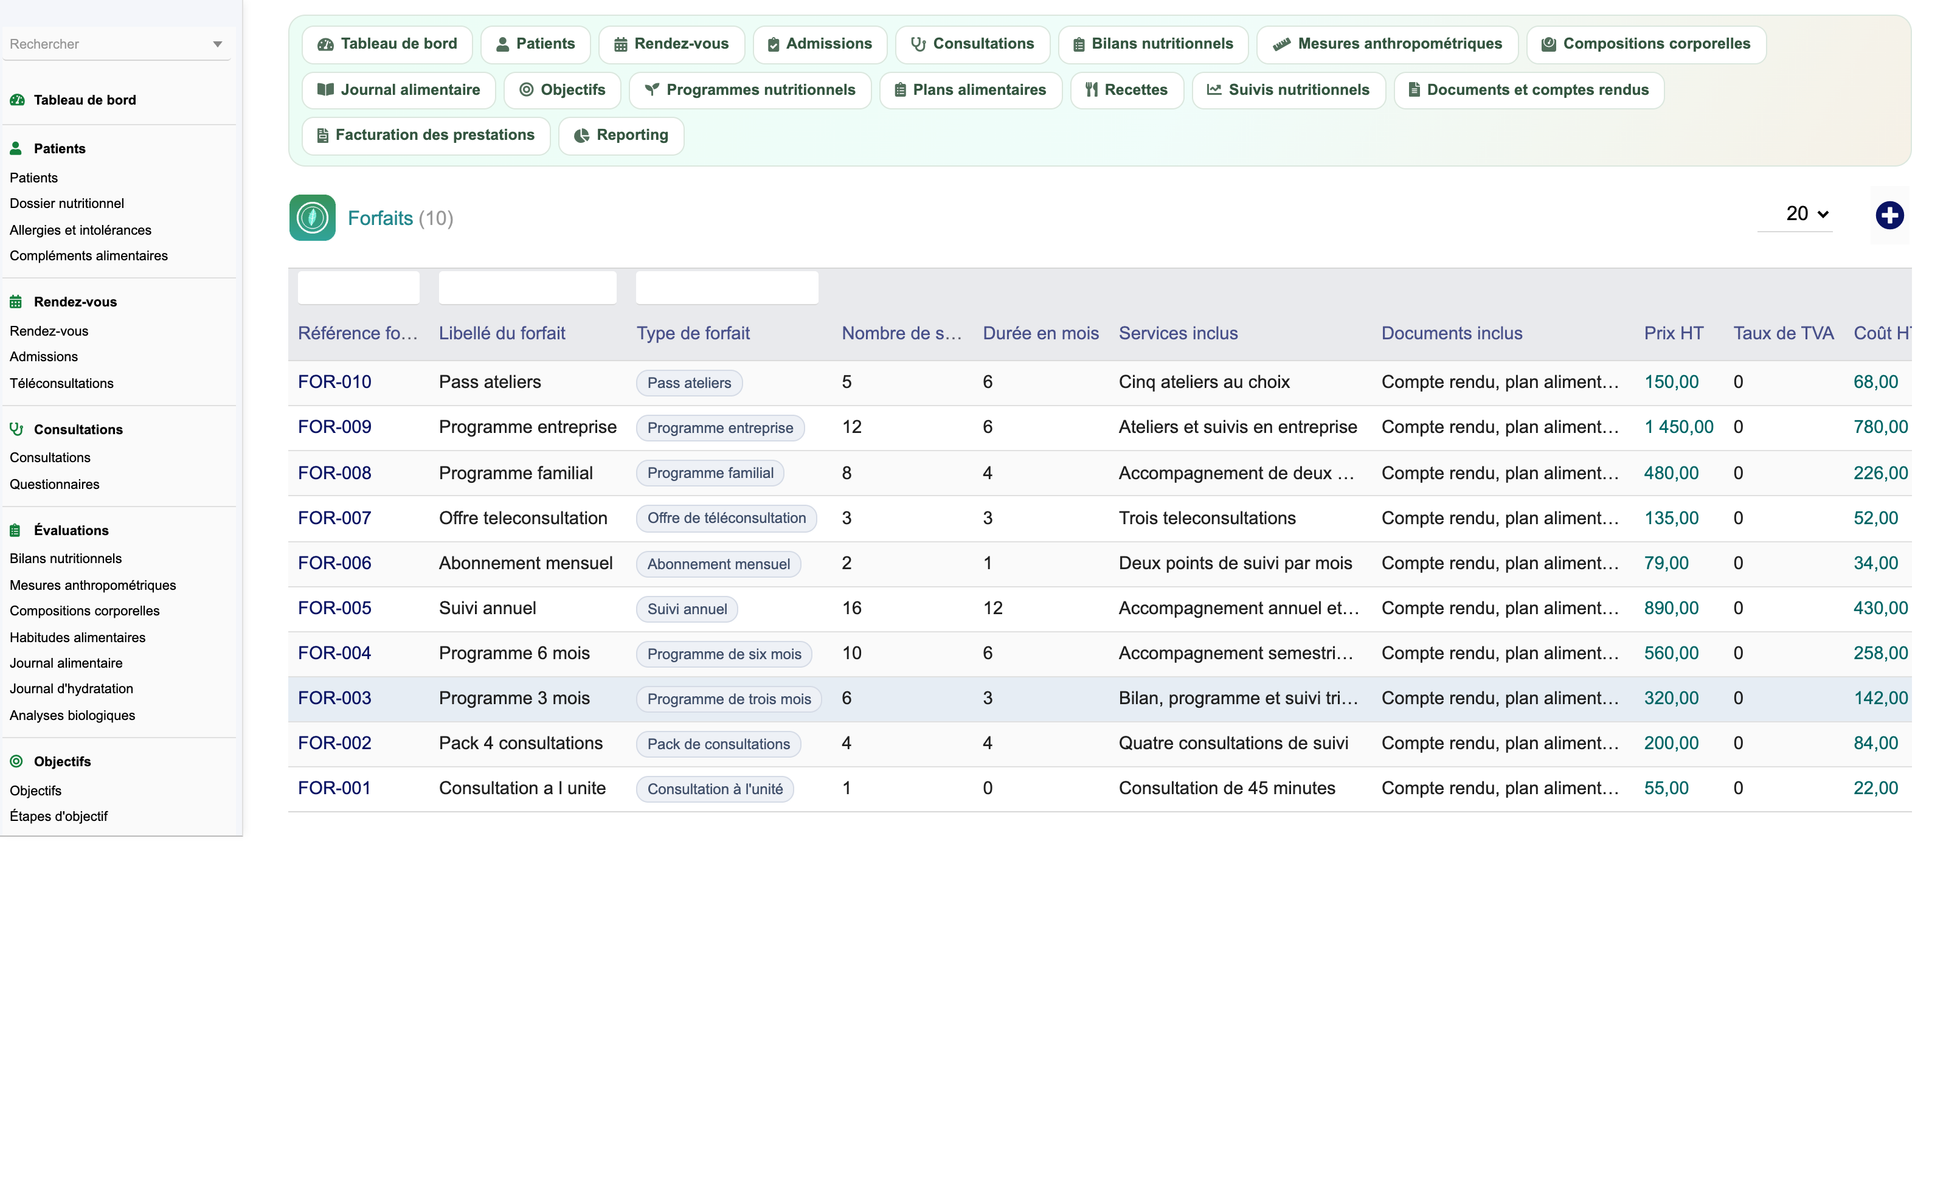Screen dimensions: 1946x1204
Task: Open Programmes nutritionnels tab
Action: coord(750,90)
